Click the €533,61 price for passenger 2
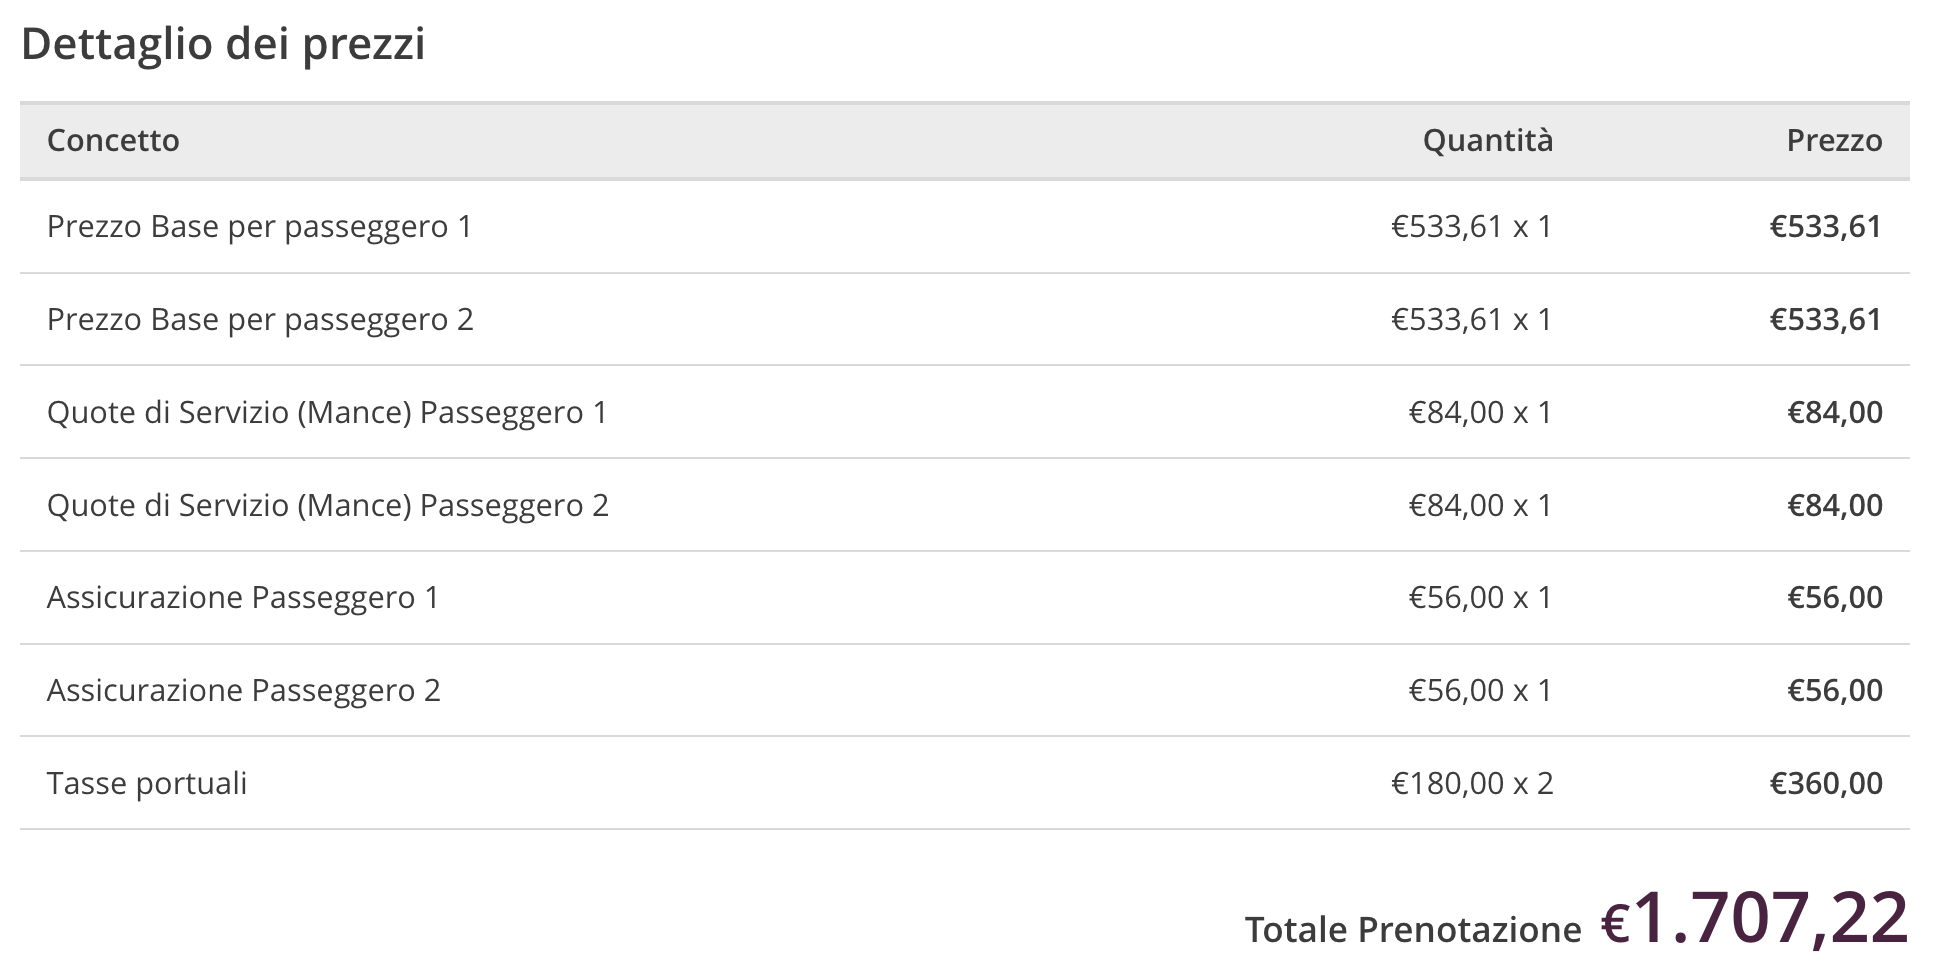 [x=1826, y=320]
